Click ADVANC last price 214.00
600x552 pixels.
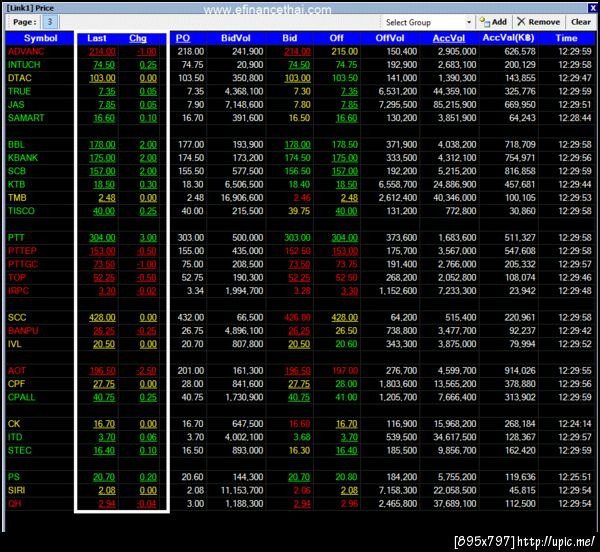tap(102, 52)
